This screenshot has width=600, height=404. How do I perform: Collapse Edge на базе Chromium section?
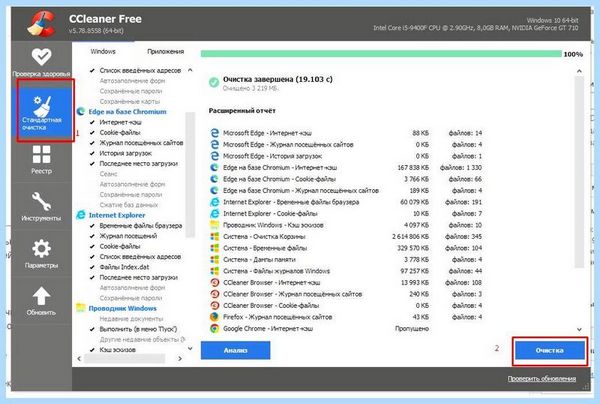click(x=127, y=112)
